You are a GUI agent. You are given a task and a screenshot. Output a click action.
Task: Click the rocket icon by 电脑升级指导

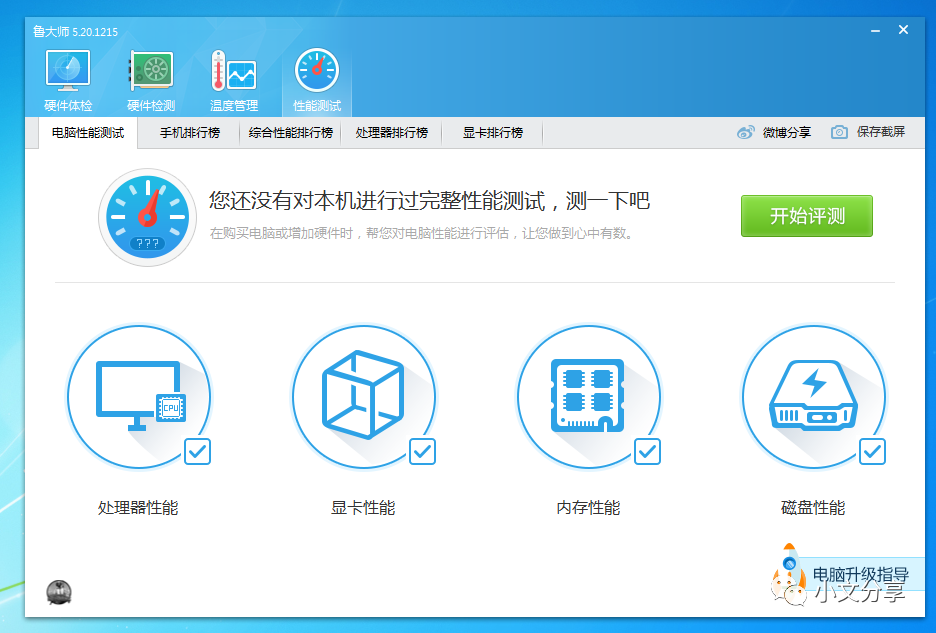788,567
